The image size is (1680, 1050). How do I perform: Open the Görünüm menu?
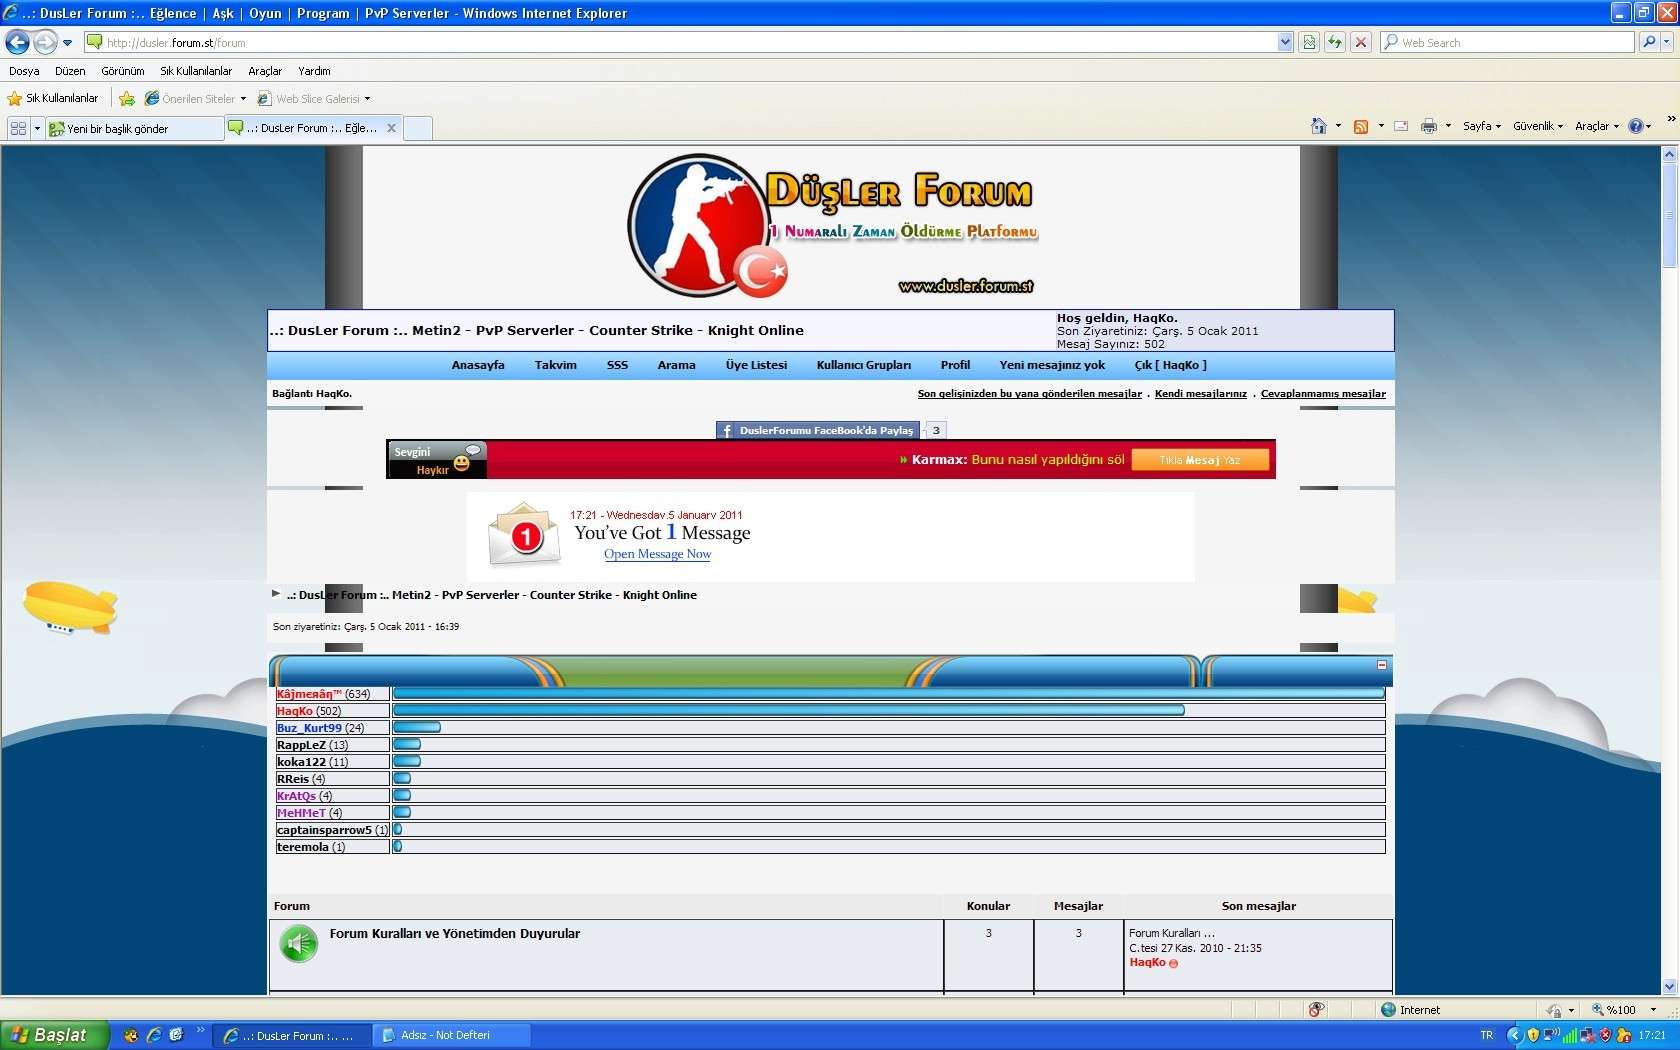click(123, 71)
